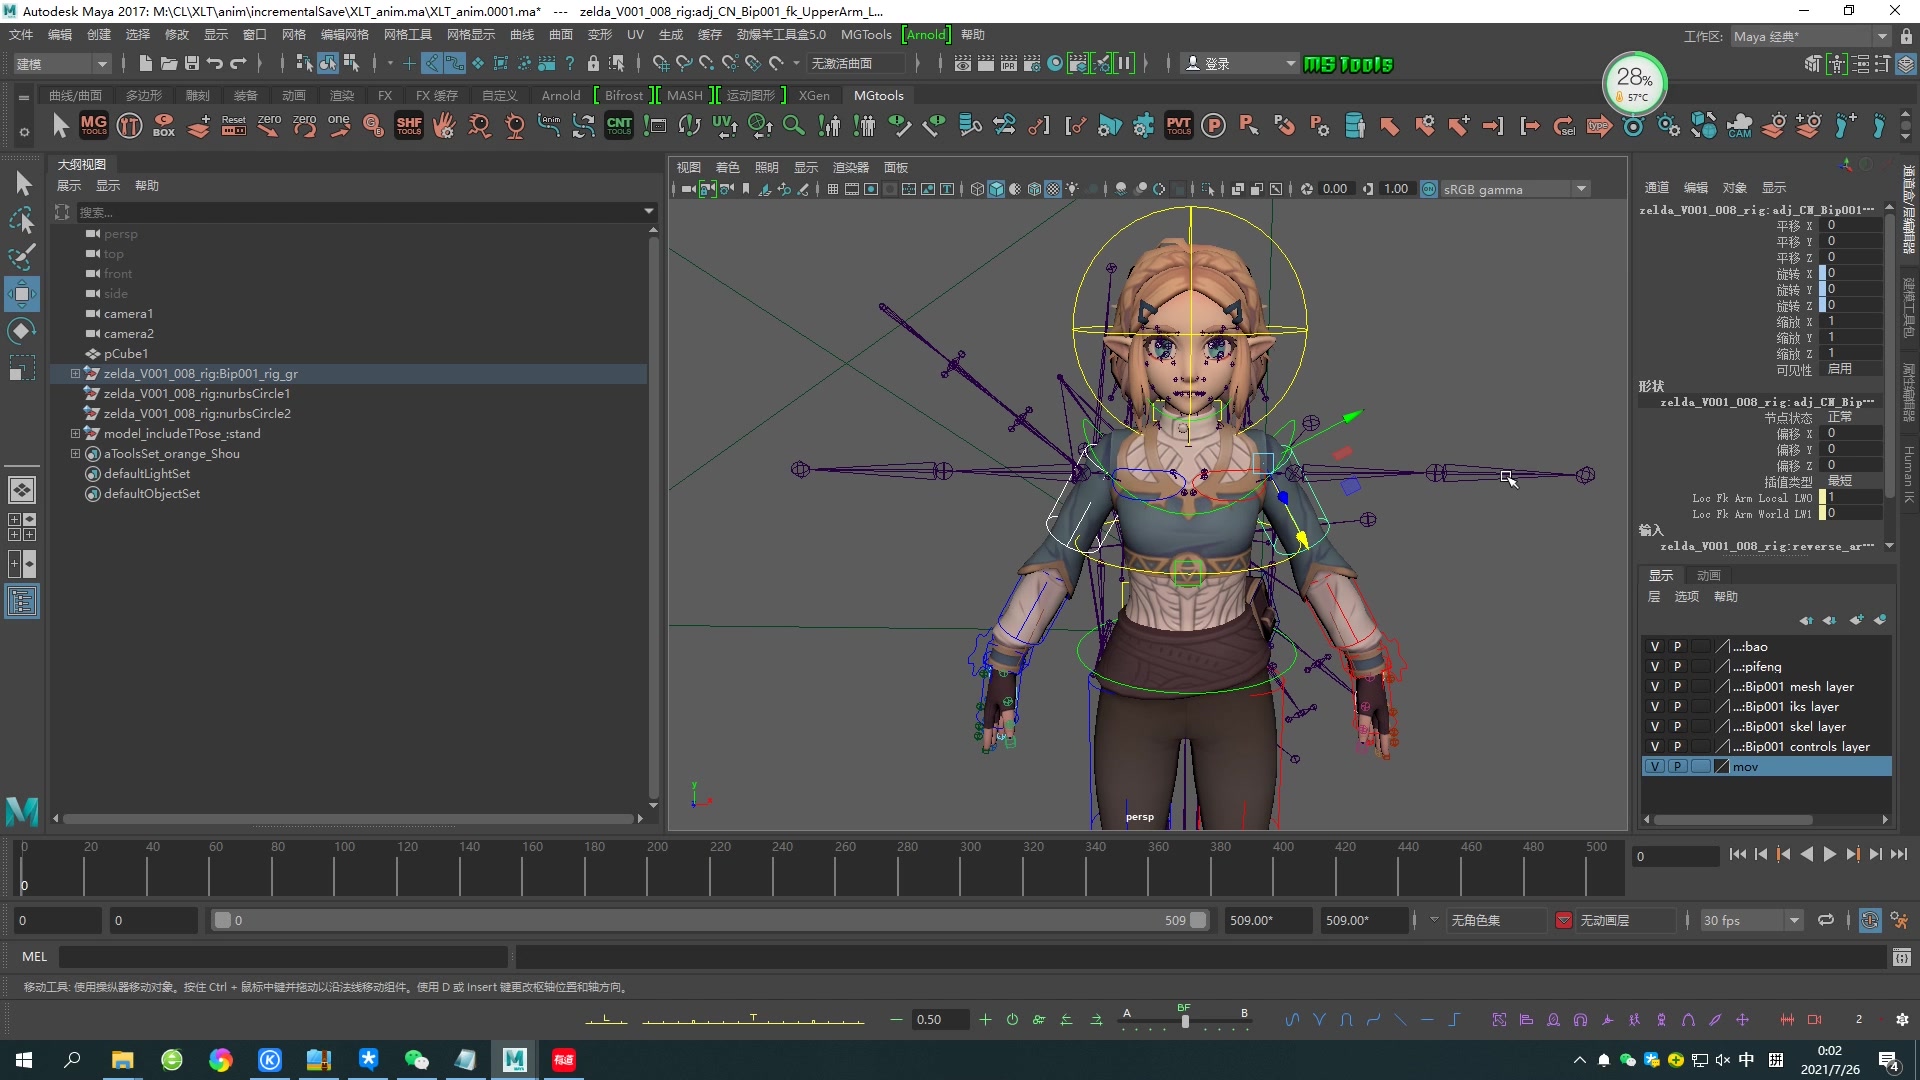Click the magnifier search shelf icon

tap(794, 125)
